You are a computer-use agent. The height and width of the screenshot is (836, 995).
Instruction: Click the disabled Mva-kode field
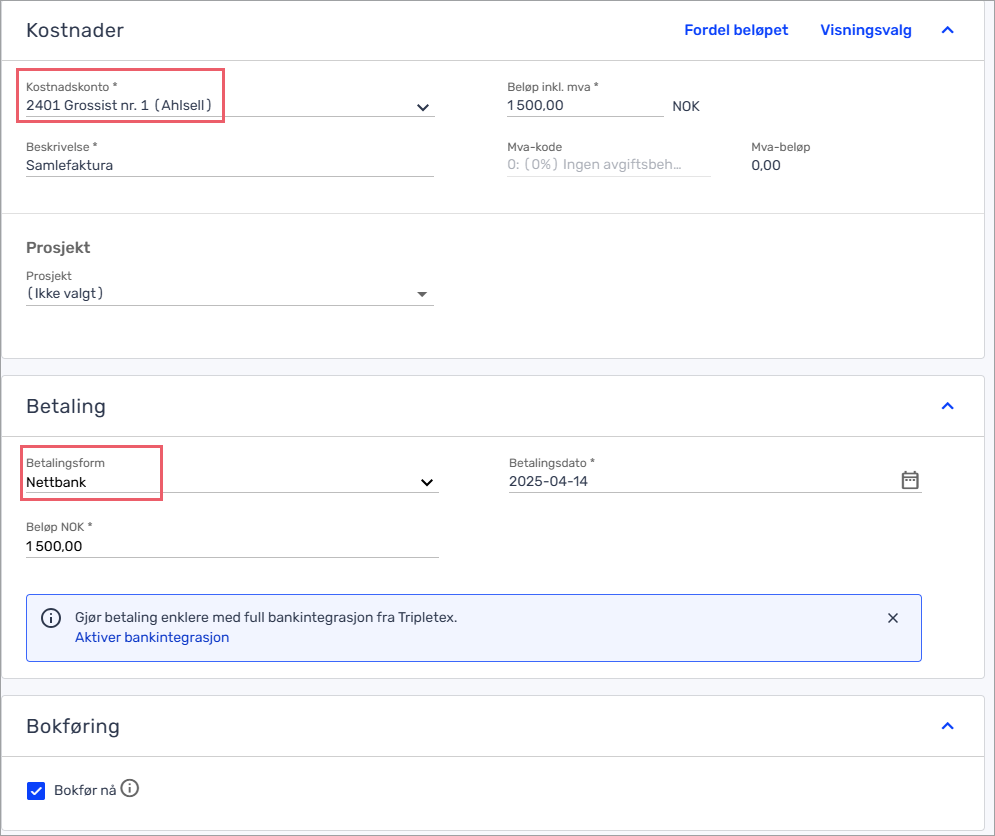click(608, 165)
